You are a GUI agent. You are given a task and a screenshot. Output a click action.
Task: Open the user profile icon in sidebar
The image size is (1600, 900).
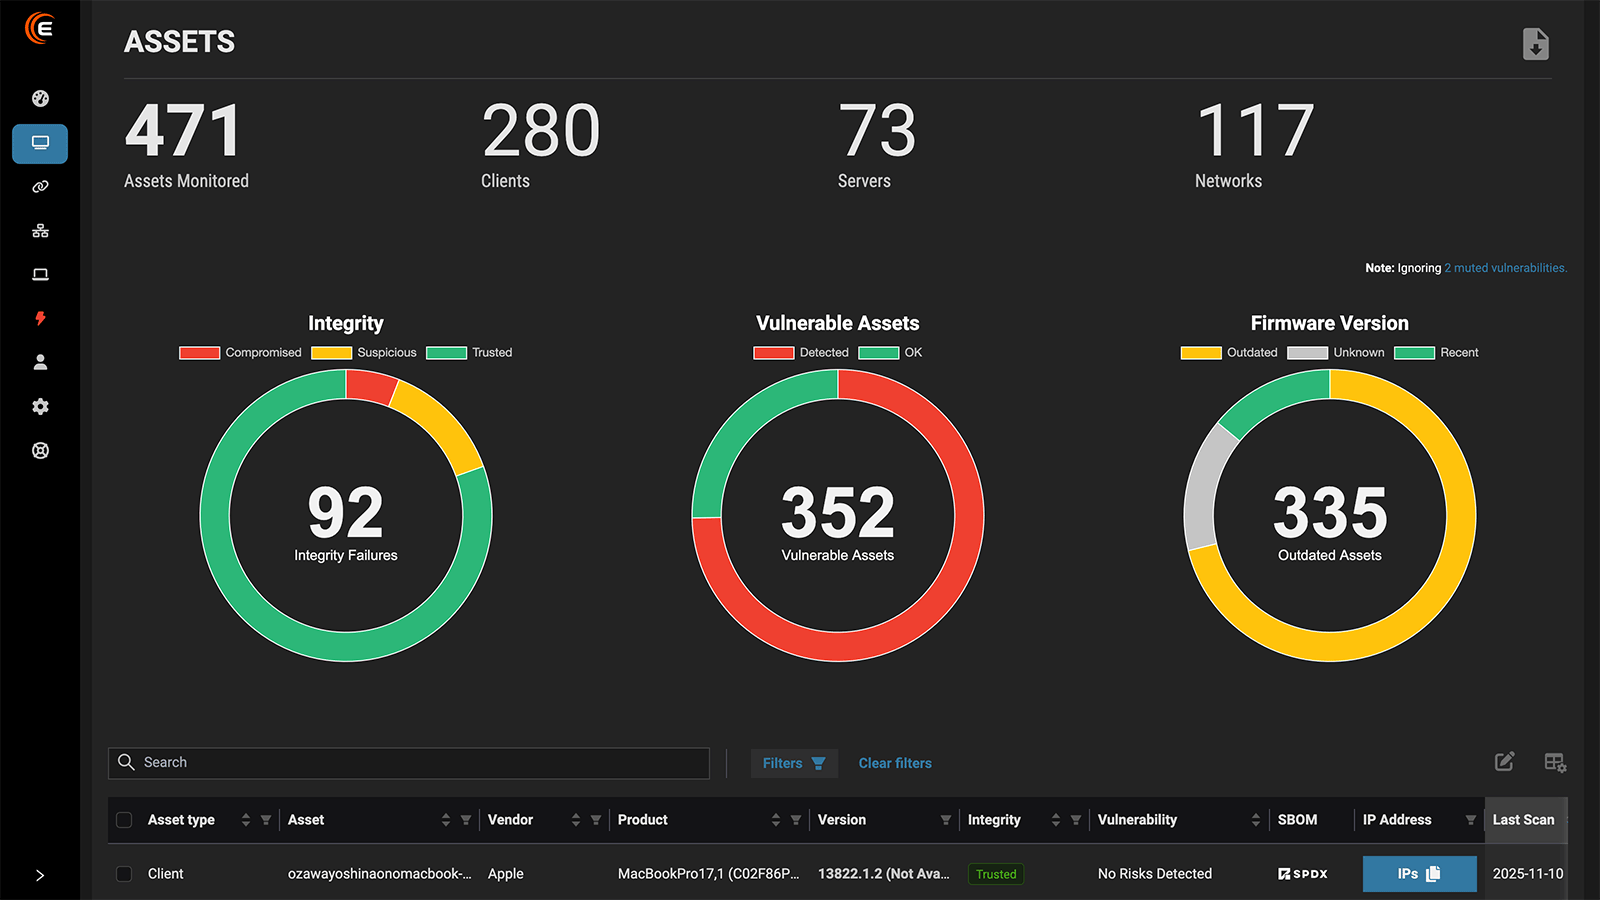(40, 363)
